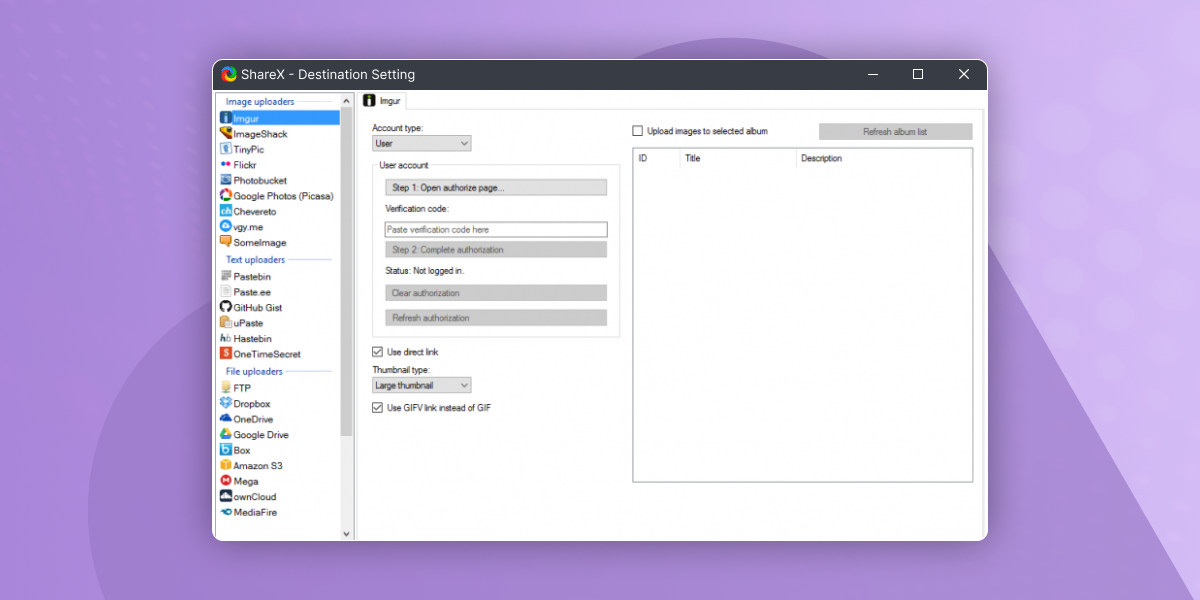Click the Title column header
1200x600 pixels.
(x=738, y=158)
